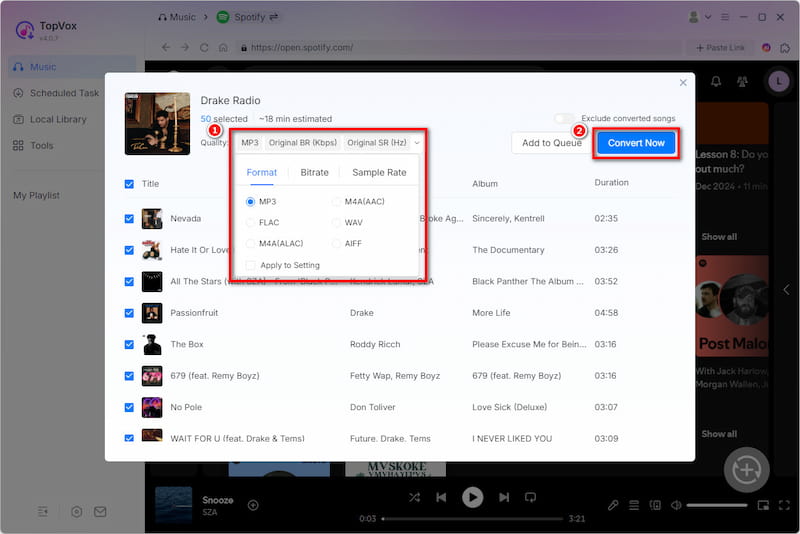The width and height of the screenshot is (800, 534).
Task: Open the mail icon in sidebar footer
Action: pos(100,511)
